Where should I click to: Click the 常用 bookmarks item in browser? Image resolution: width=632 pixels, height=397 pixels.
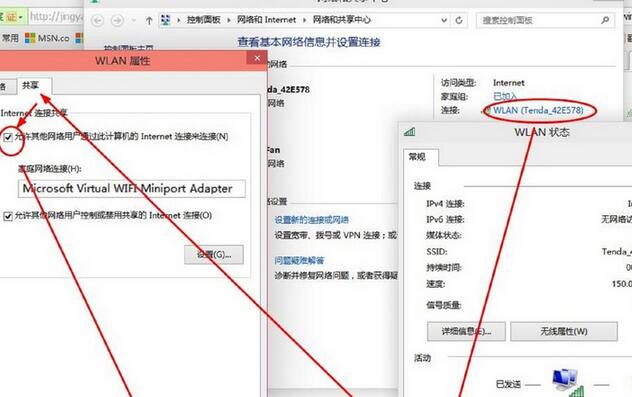click(x=10, y=38)
